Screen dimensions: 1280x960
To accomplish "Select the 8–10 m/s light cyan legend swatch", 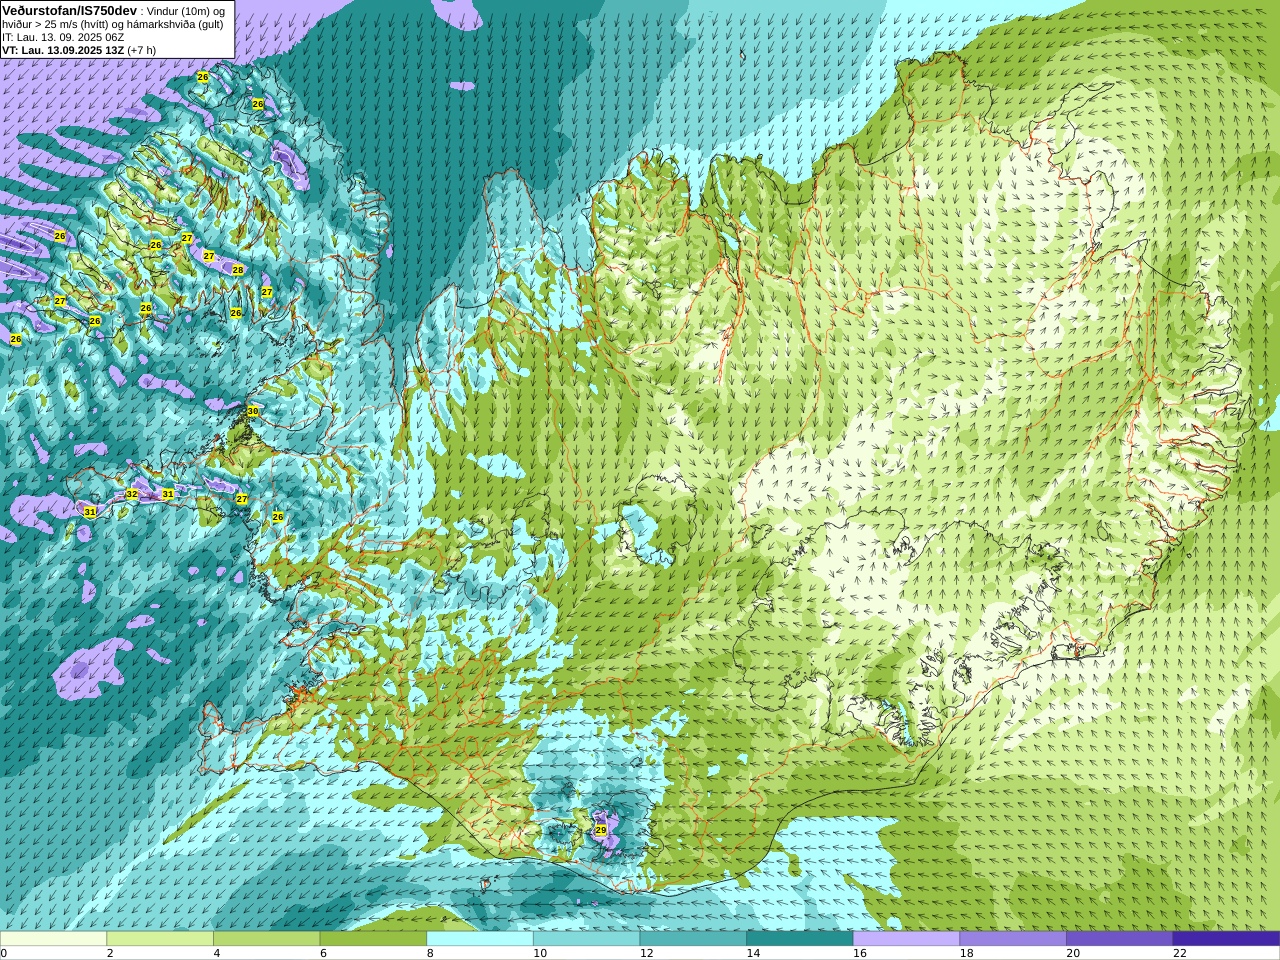I will (480, 939).
